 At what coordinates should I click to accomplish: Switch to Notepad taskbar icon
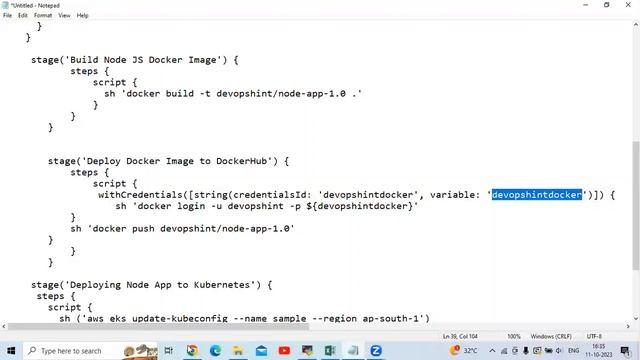[353, 351]
